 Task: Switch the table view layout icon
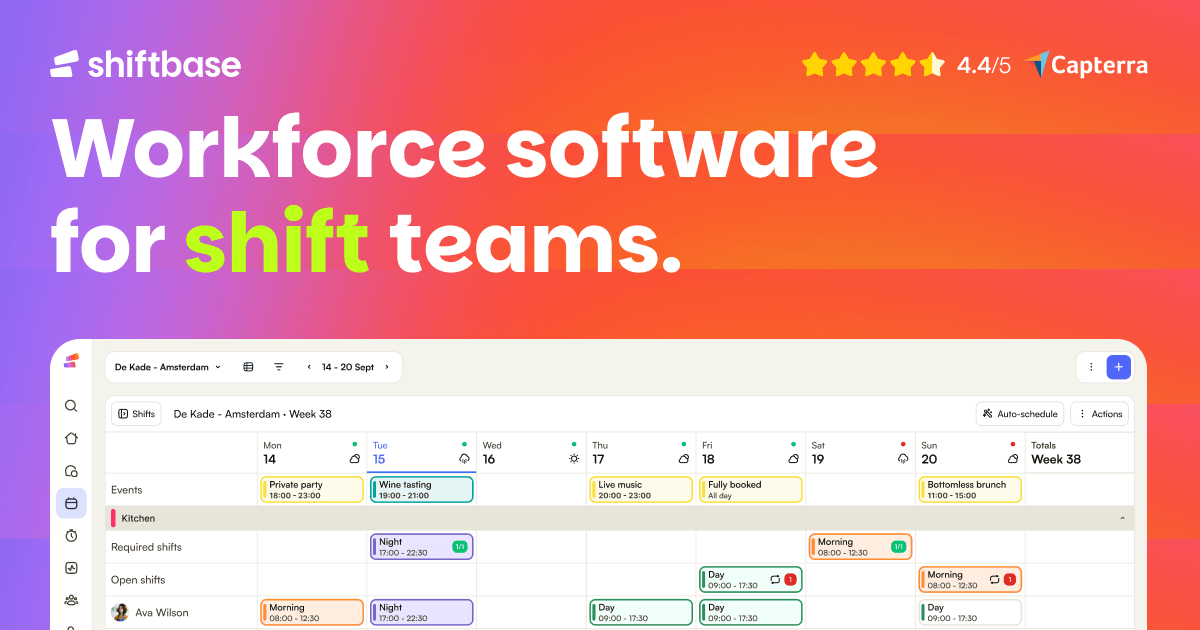pos(248,367)
